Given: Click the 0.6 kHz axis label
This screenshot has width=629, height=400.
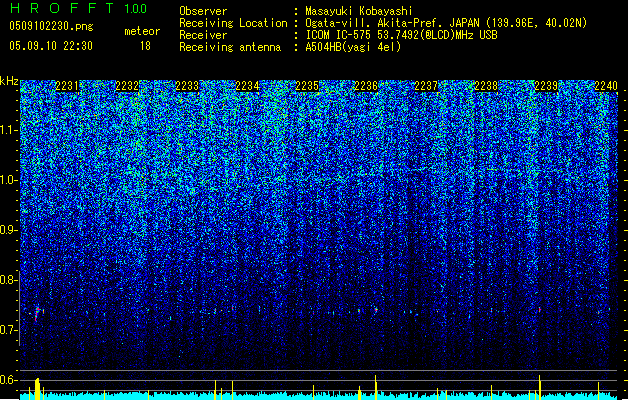Looking at the screenshot, I should [x=8, y=380].
